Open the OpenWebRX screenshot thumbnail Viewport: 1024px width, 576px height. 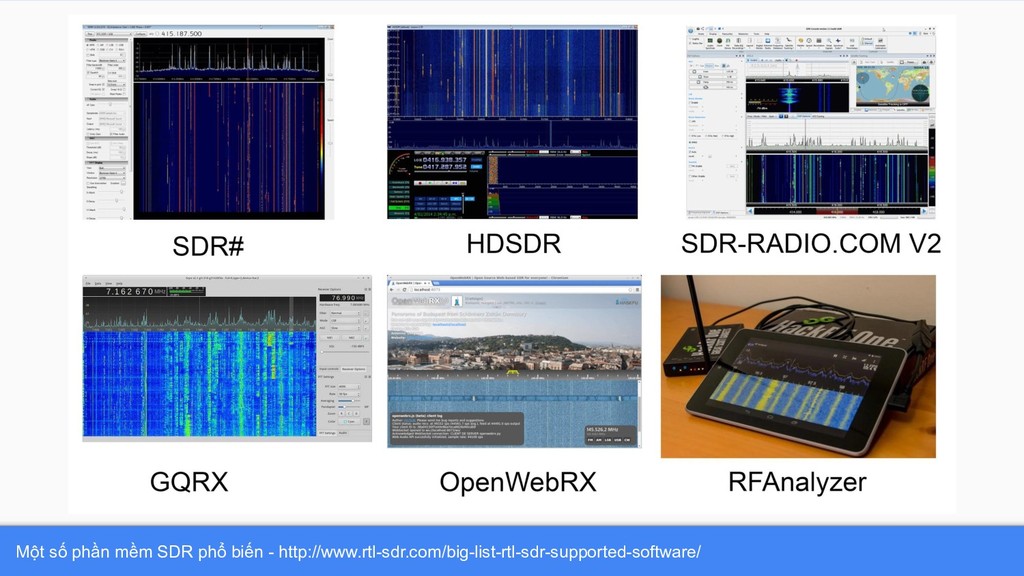(514, 361)
